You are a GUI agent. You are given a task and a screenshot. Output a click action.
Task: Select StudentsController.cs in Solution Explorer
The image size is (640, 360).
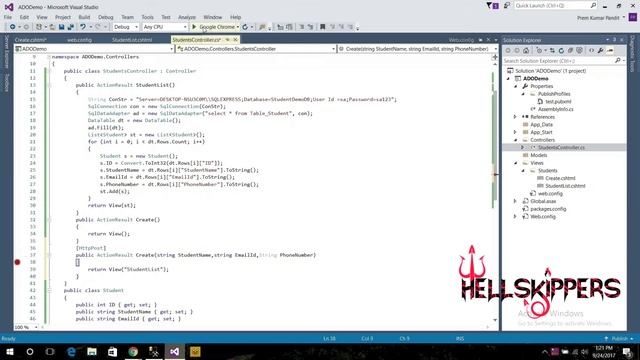[561, 147]
